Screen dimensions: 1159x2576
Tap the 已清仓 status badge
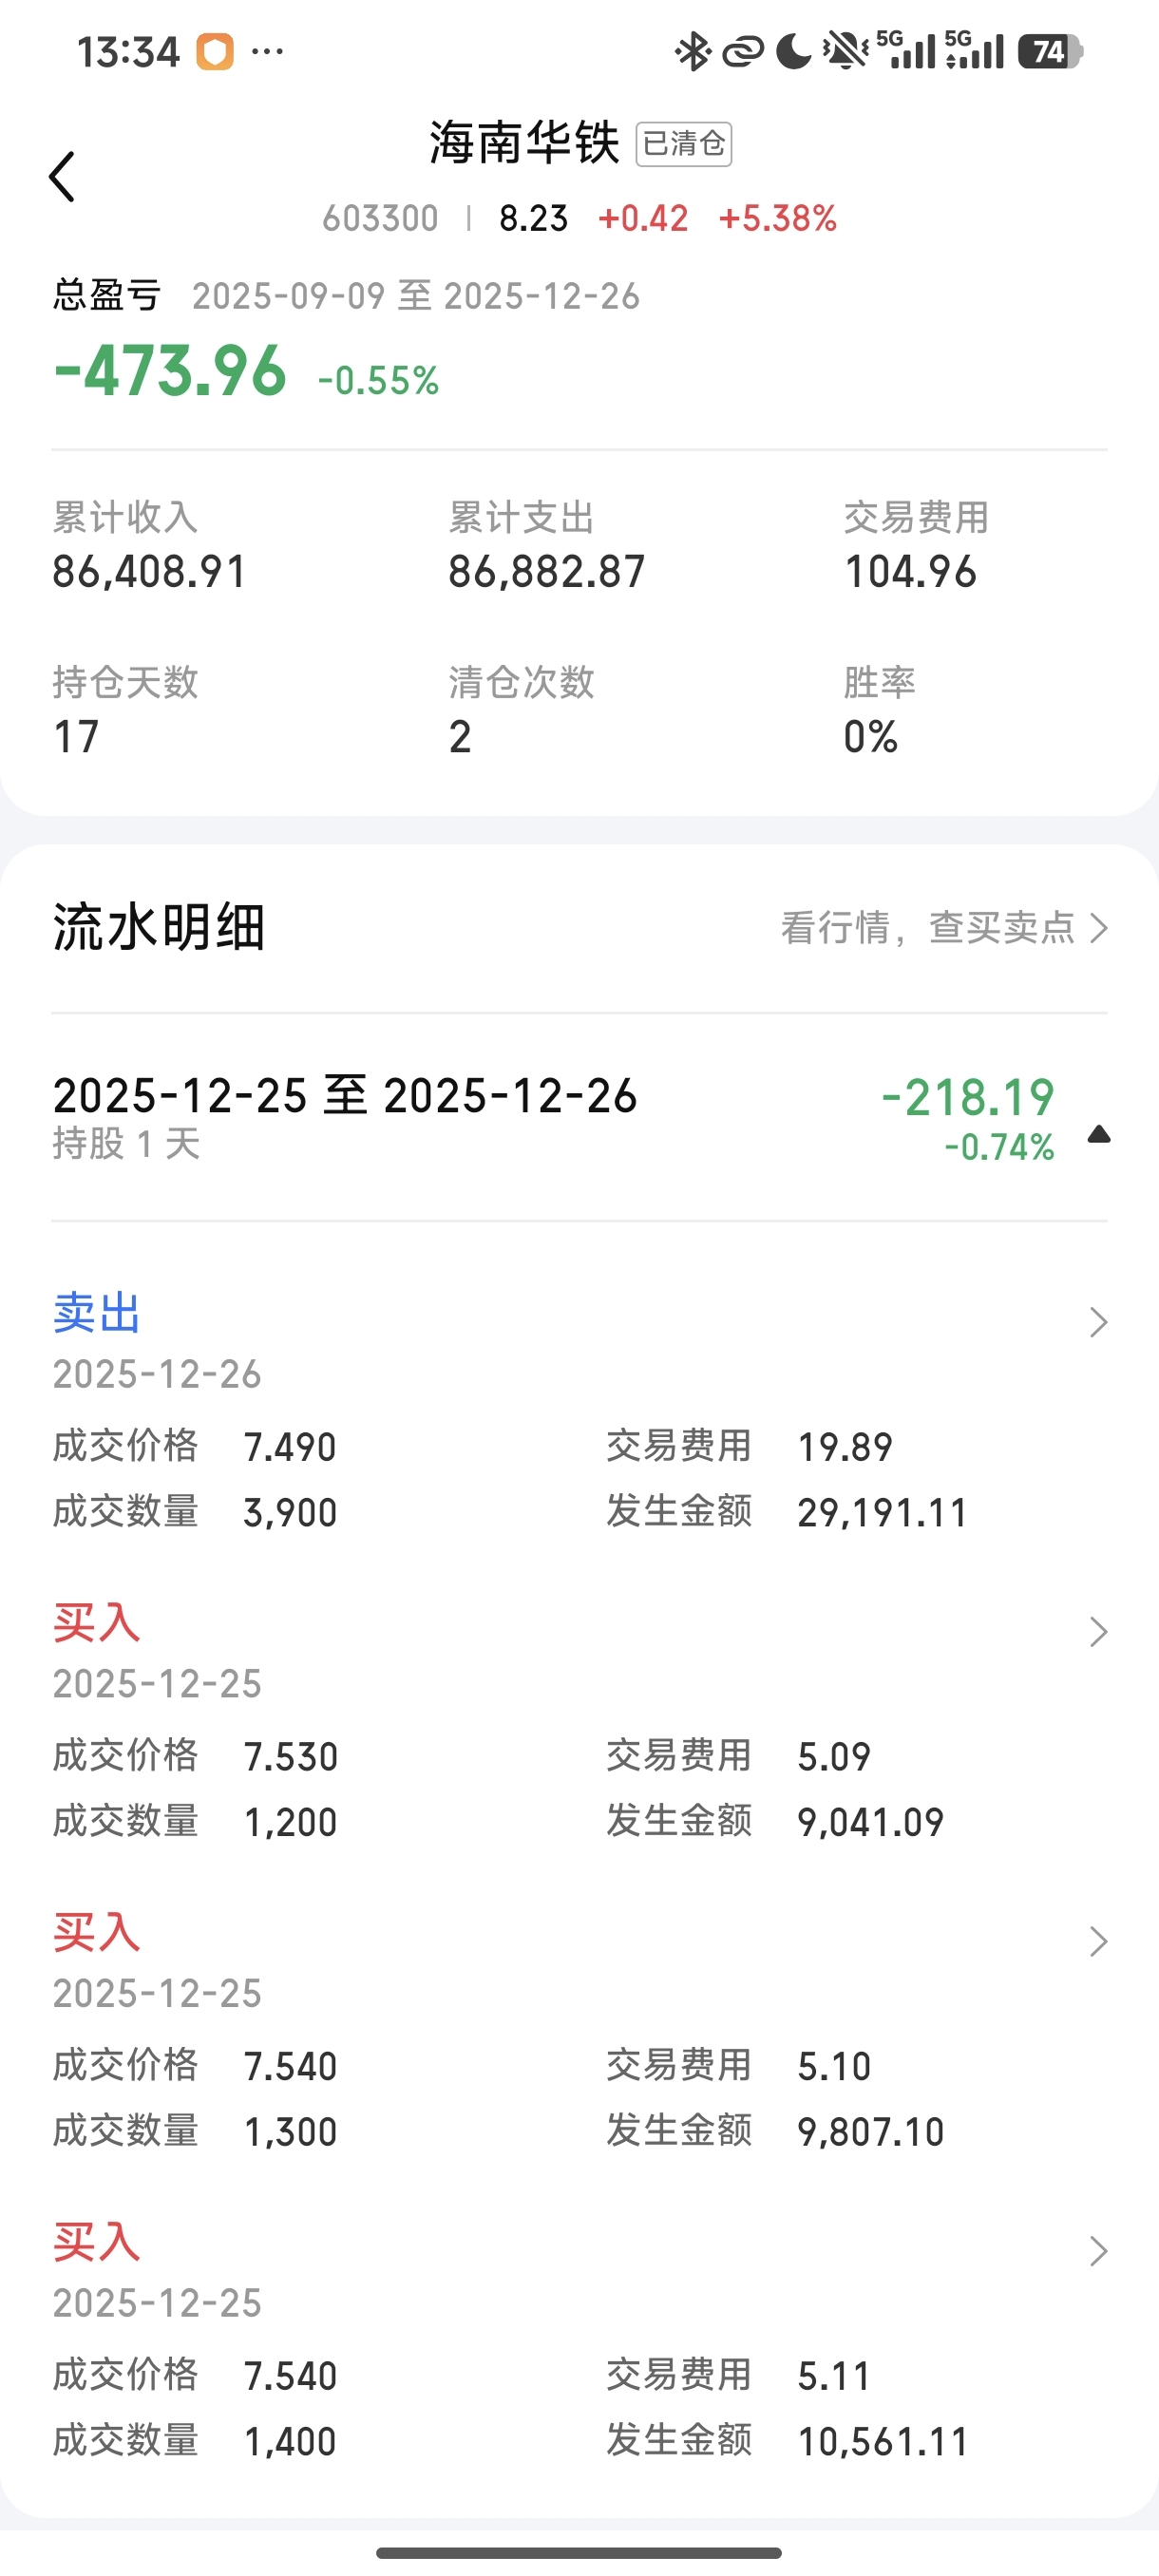684,144
